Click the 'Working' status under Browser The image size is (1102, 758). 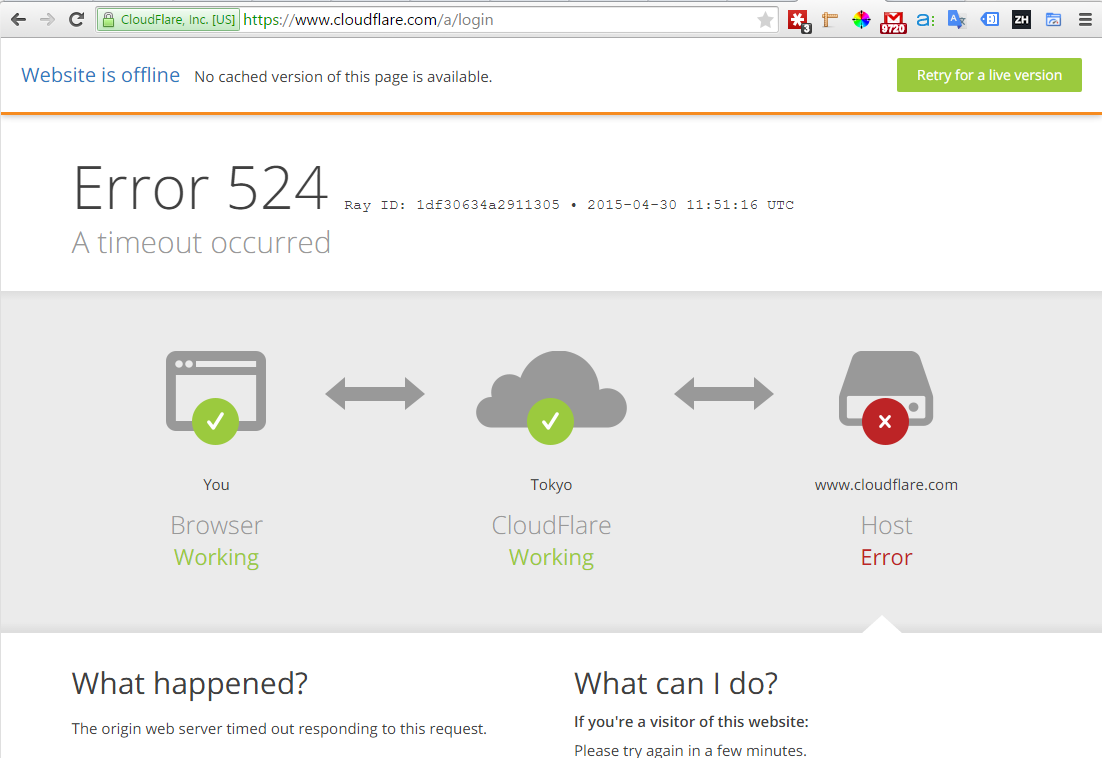click(216, 557)
